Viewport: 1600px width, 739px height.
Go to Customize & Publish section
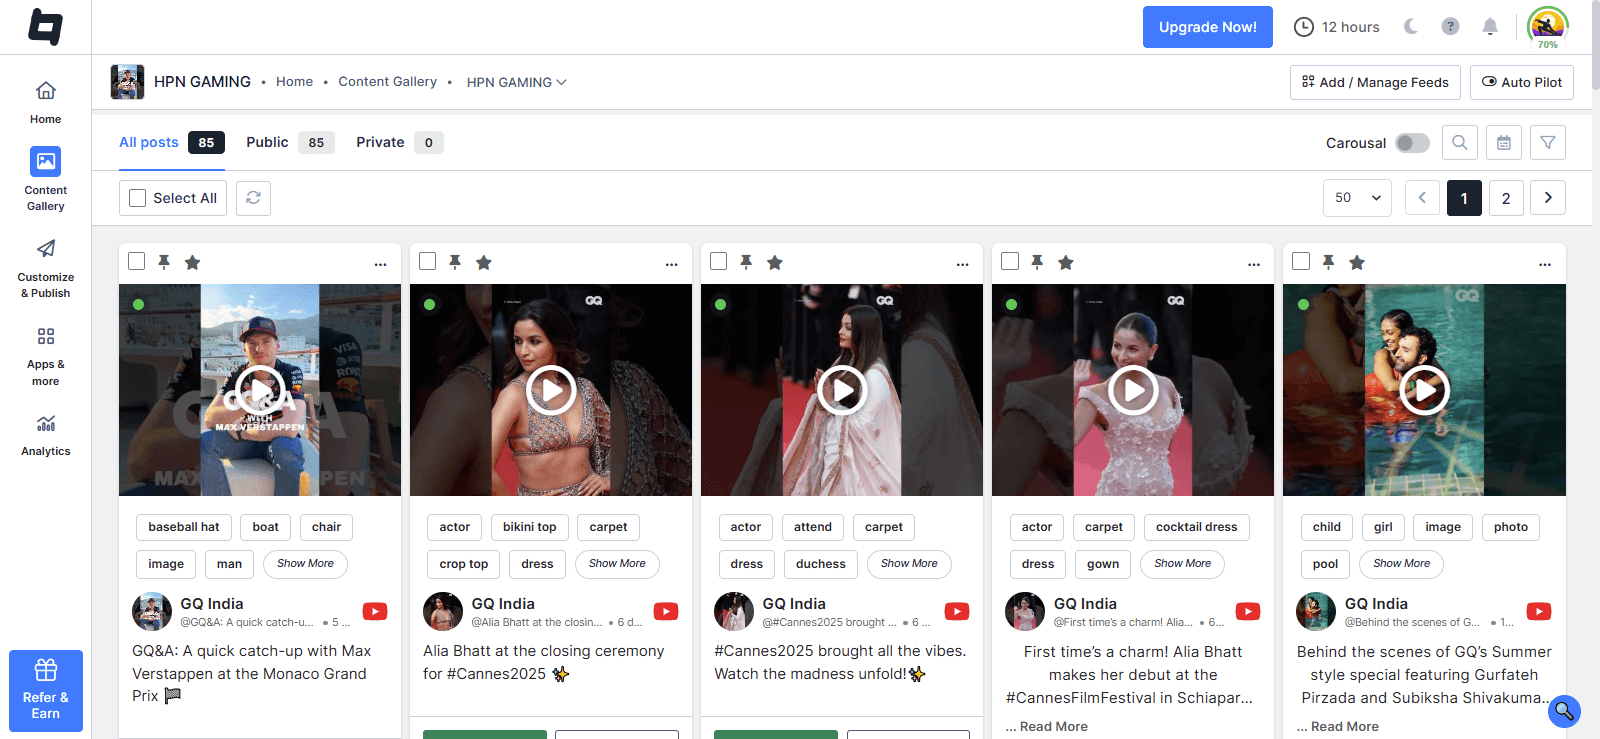(x=45, y=268)
